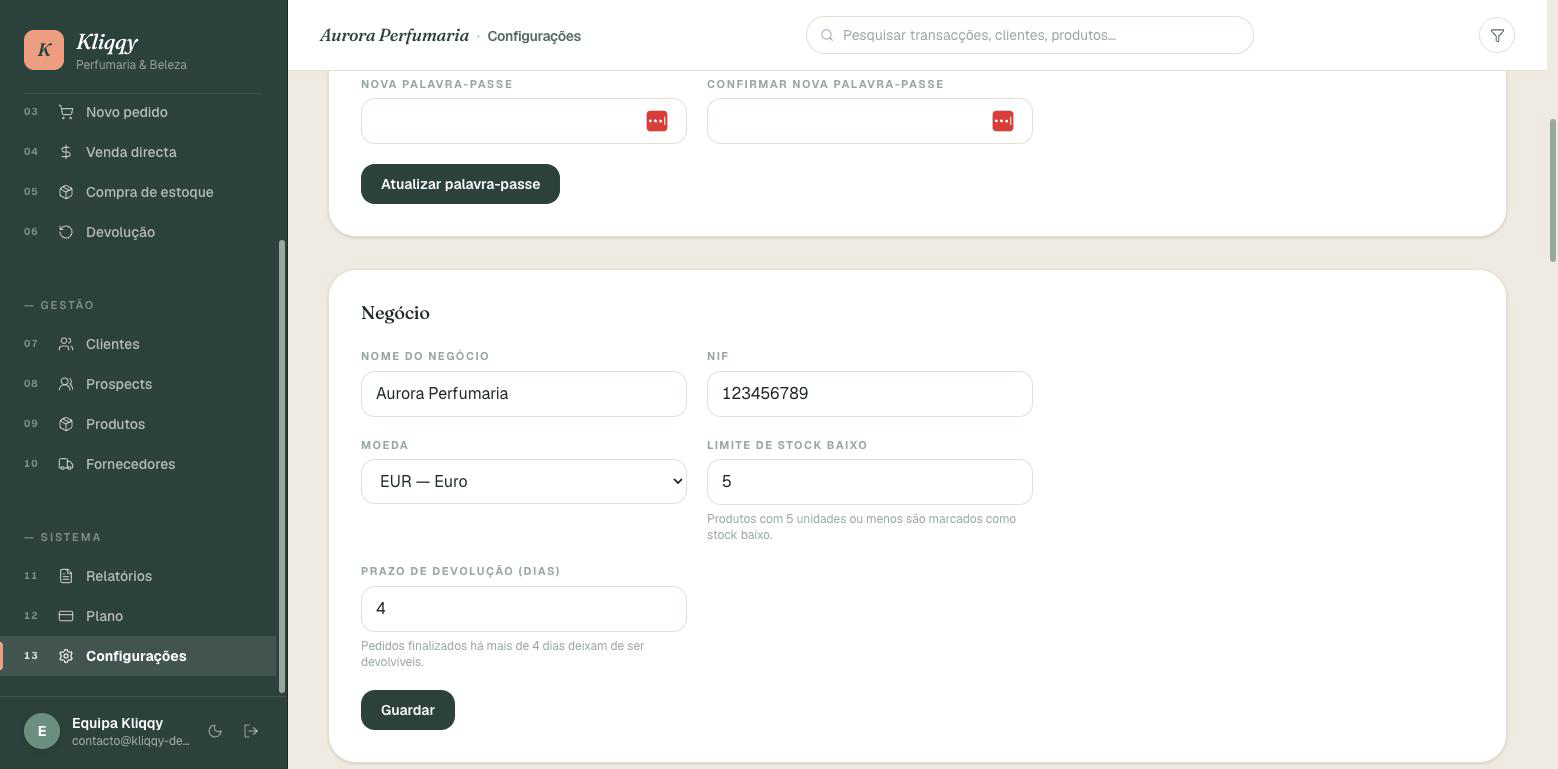Edit the Nome do negócio field
The height and width of the screenshot is (769, 1558).
(x=524, y=394)
